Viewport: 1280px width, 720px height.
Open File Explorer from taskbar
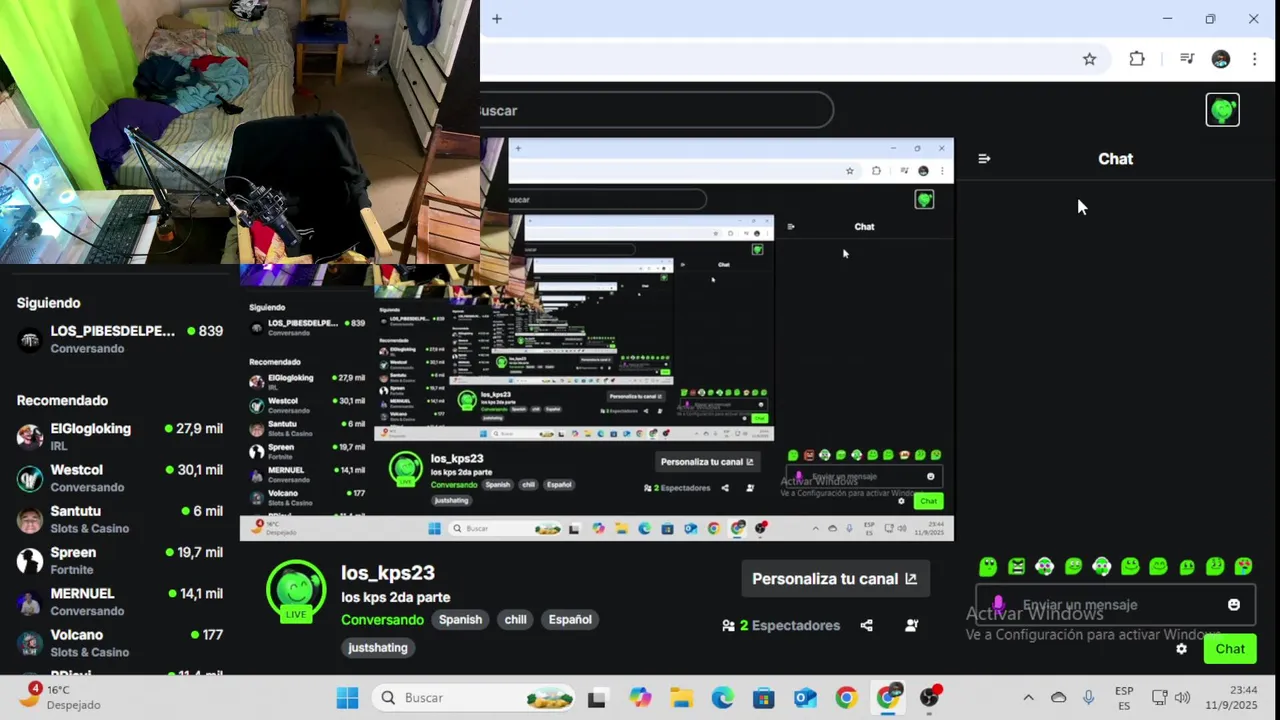point(681,698)
